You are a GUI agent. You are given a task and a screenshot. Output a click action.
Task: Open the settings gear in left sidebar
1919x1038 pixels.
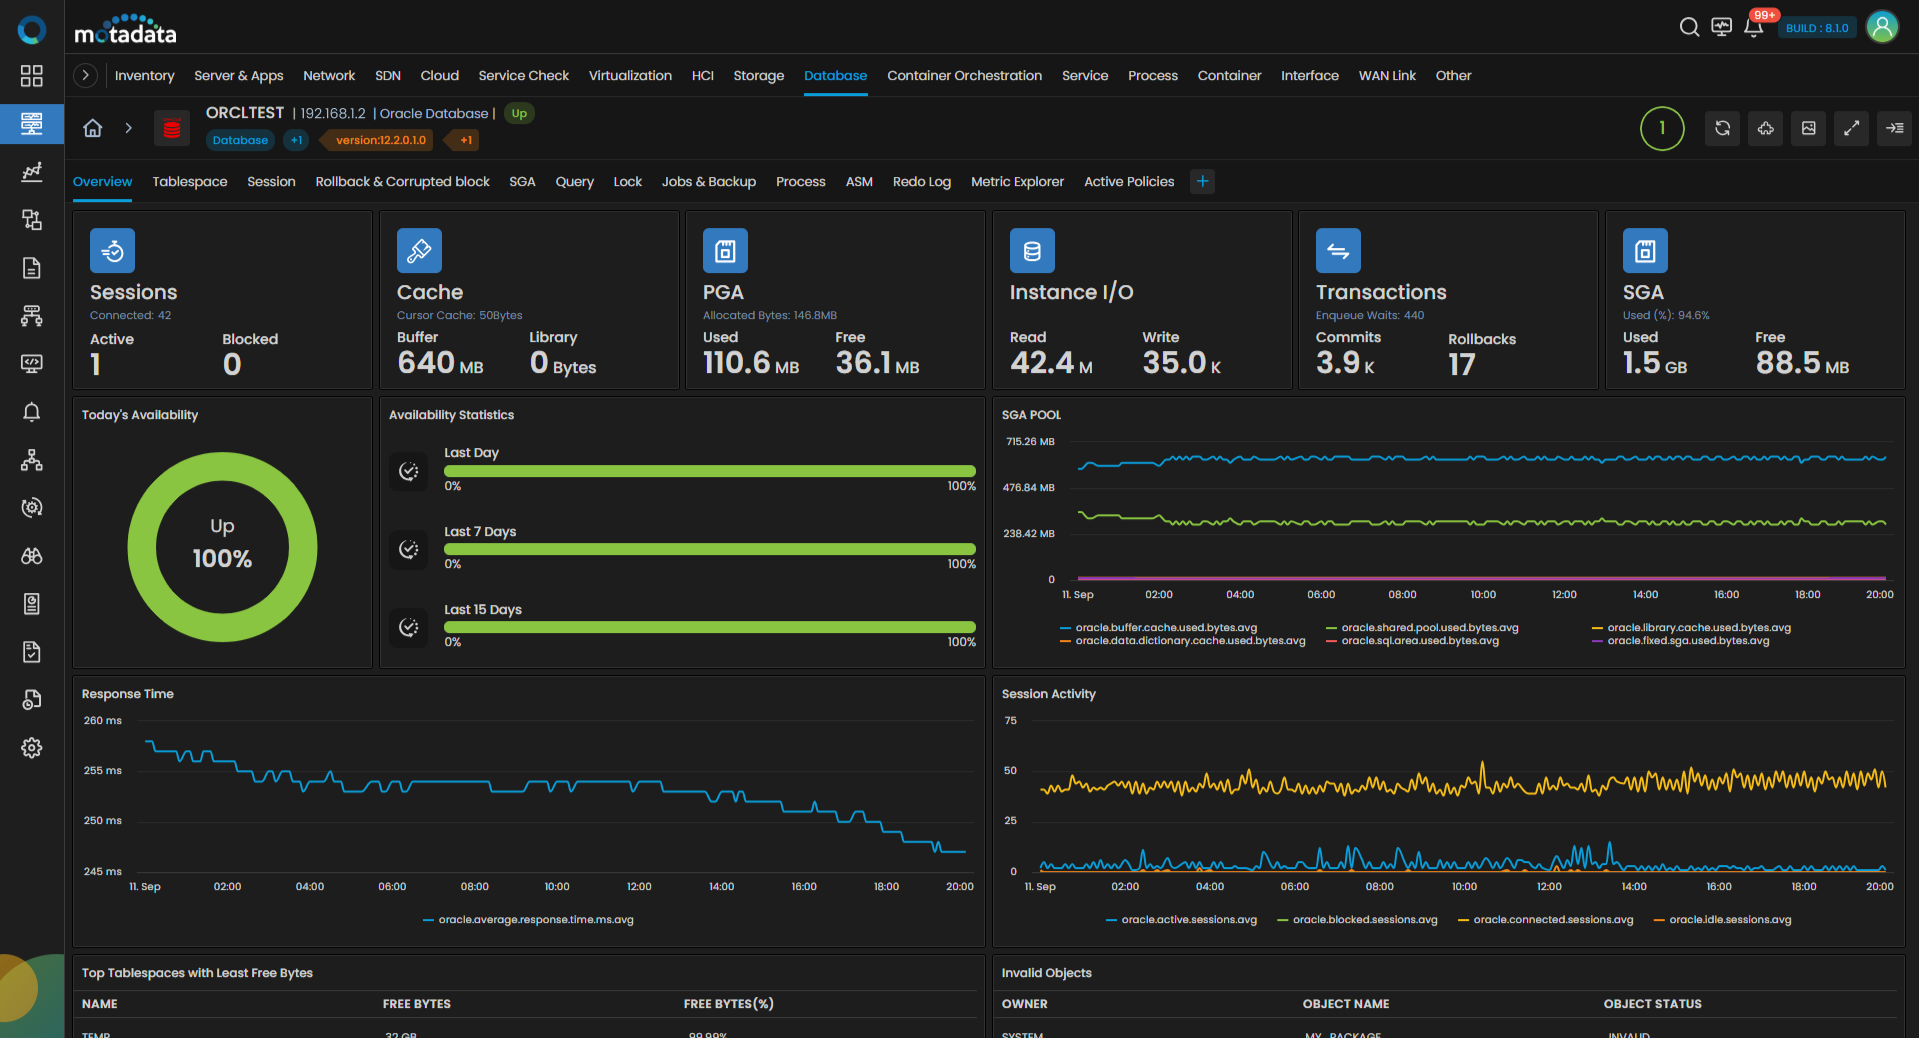(x=32, y=748)
